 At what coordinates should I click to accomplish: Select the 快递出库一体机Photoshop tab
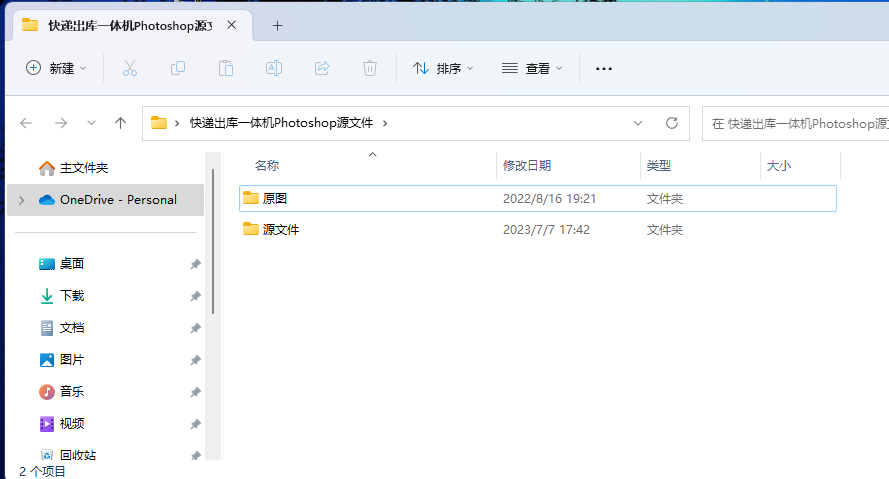click(130, 26)
